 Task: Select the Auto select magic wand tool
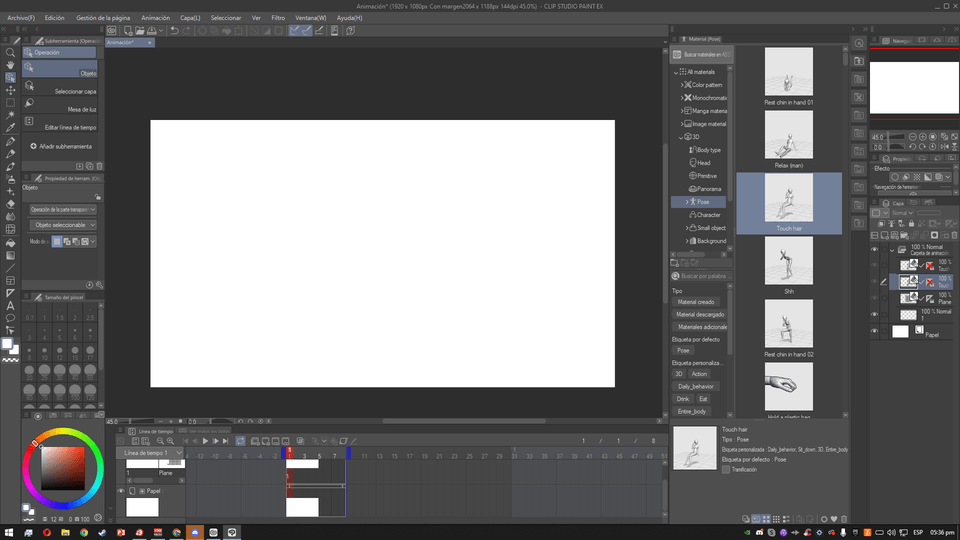coord(10,115)
